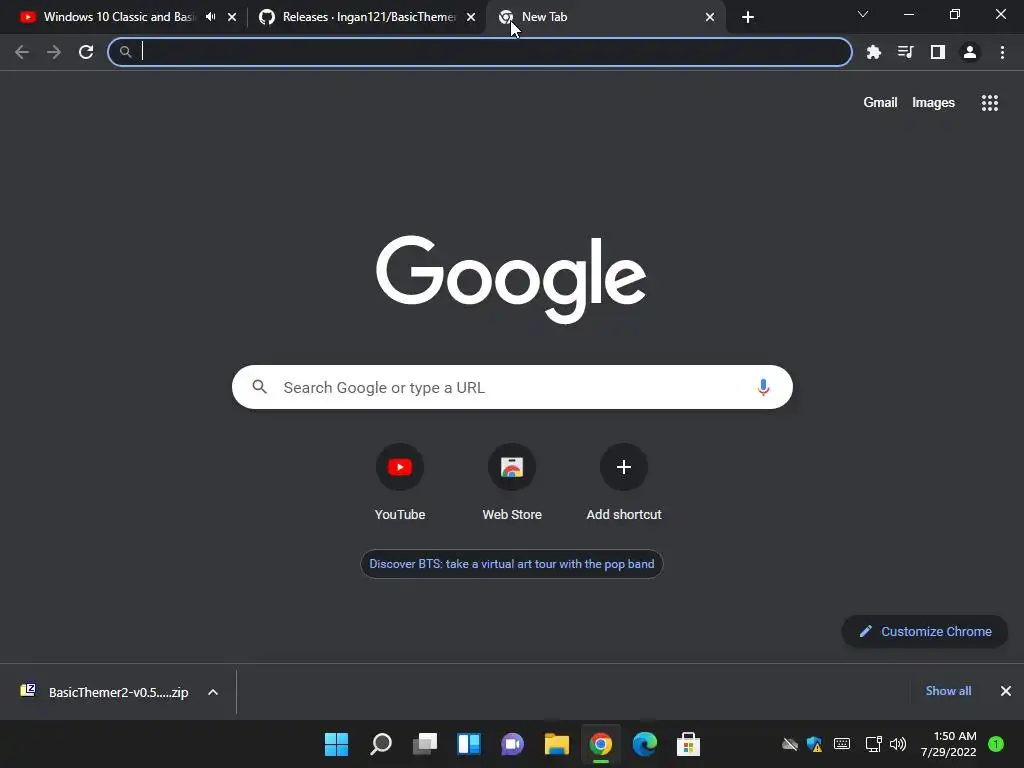The width and height of the screenshot is (1024, 768).
Task: Open Gmail link
Action: pos(880,103)
